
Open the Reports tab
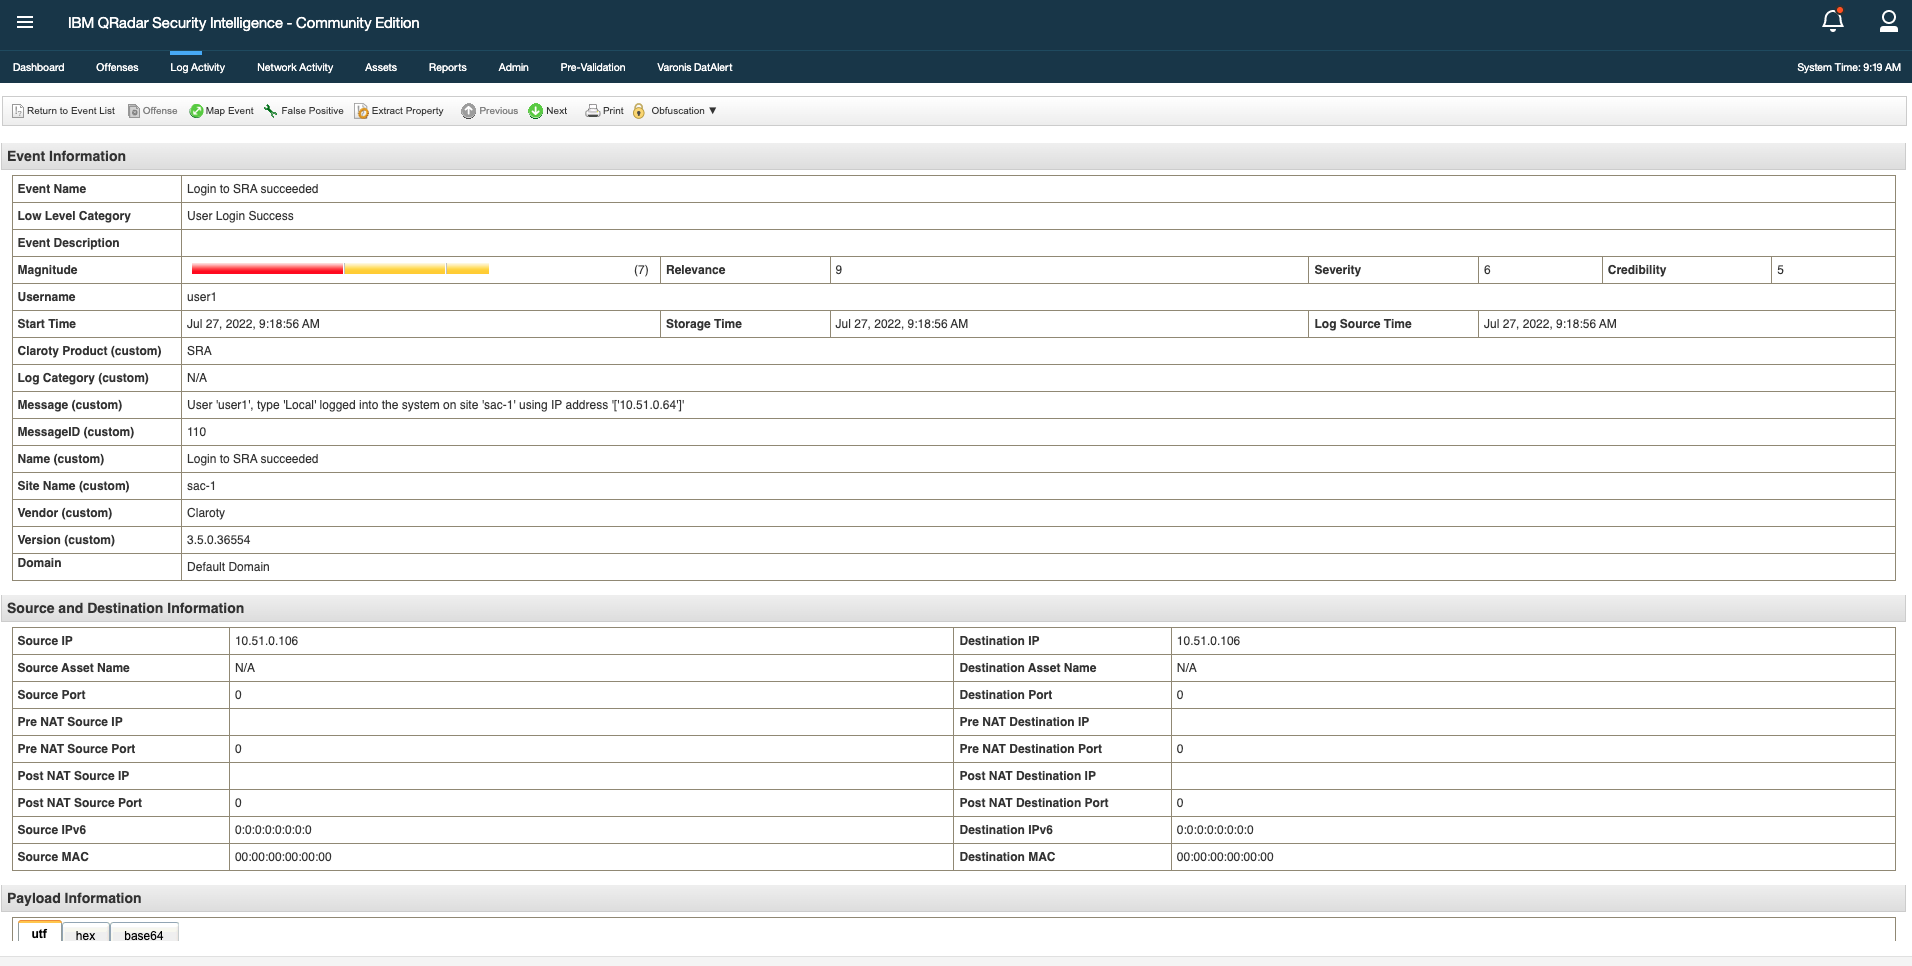tap(447, 67)
